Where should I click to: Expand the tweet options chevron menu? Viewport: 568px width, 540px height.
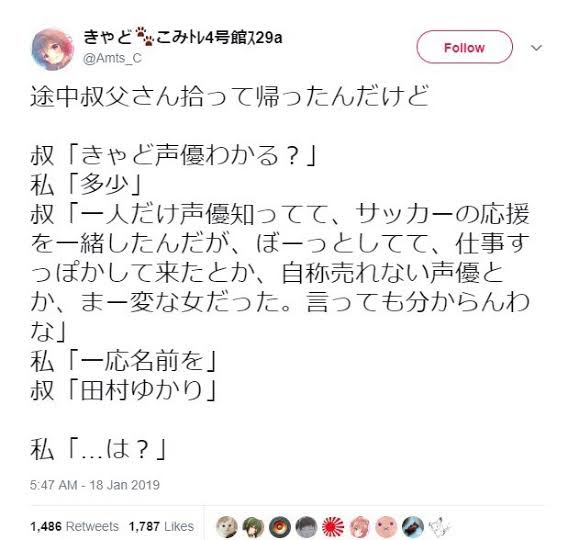pos(536,48)
